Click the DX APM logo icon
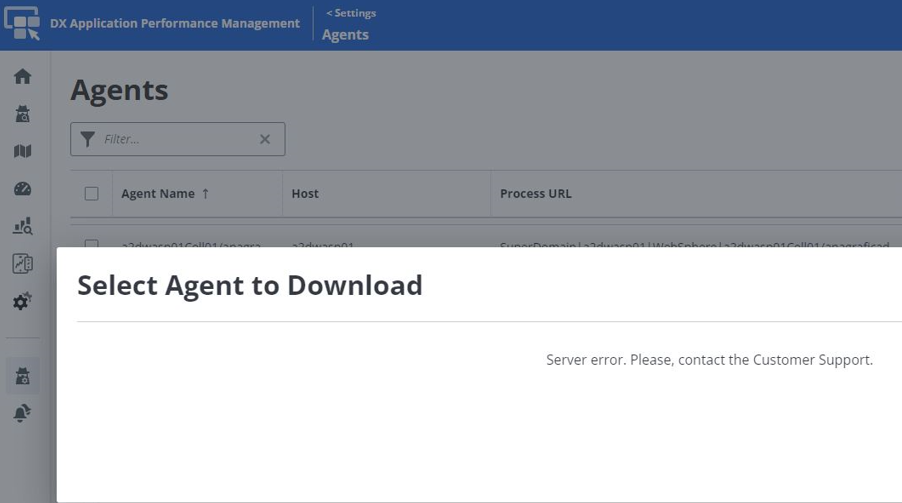Screen dimensions: 902x503 pyautogui.click(x=22, y=24)
